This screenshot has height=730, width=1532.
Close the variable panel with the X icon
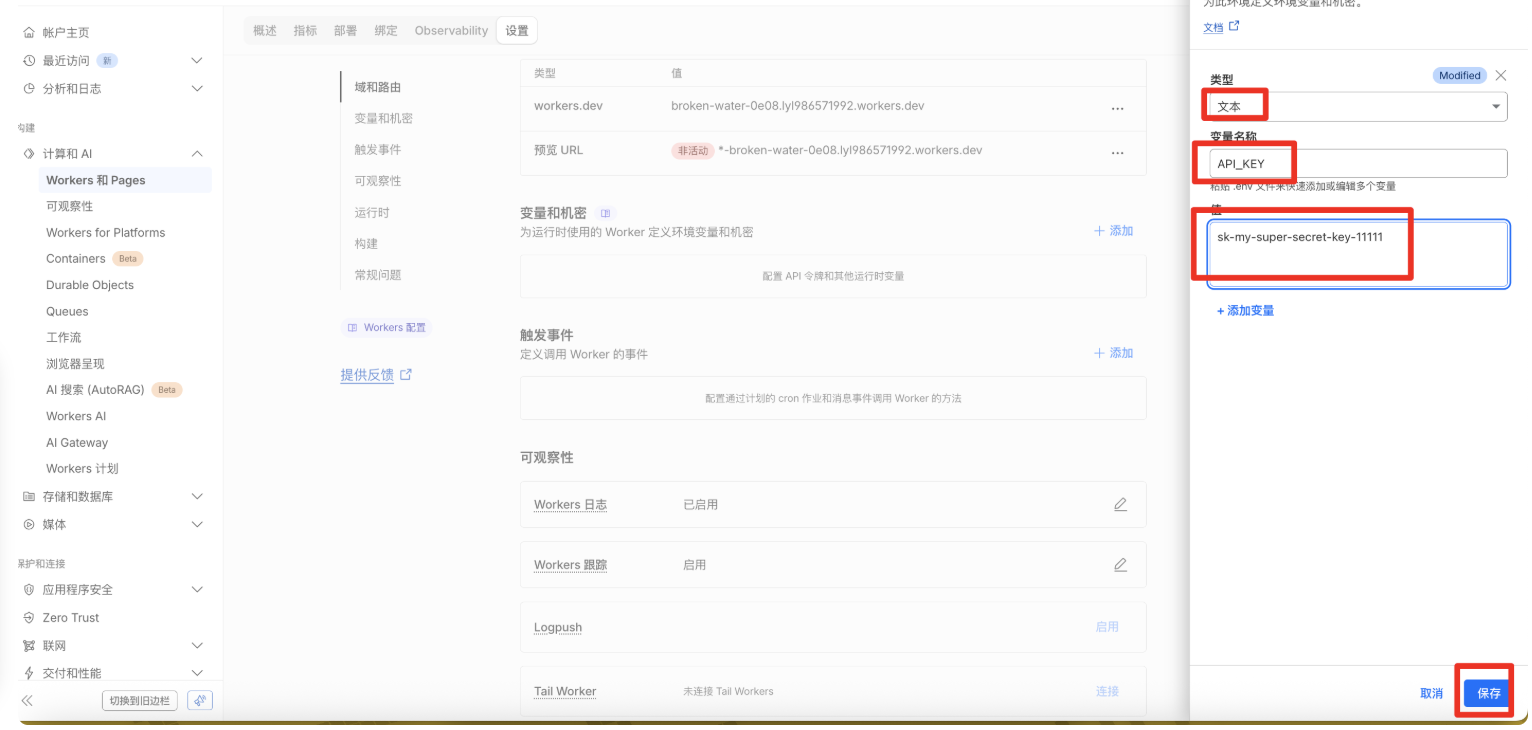[x=1500, y=76]
